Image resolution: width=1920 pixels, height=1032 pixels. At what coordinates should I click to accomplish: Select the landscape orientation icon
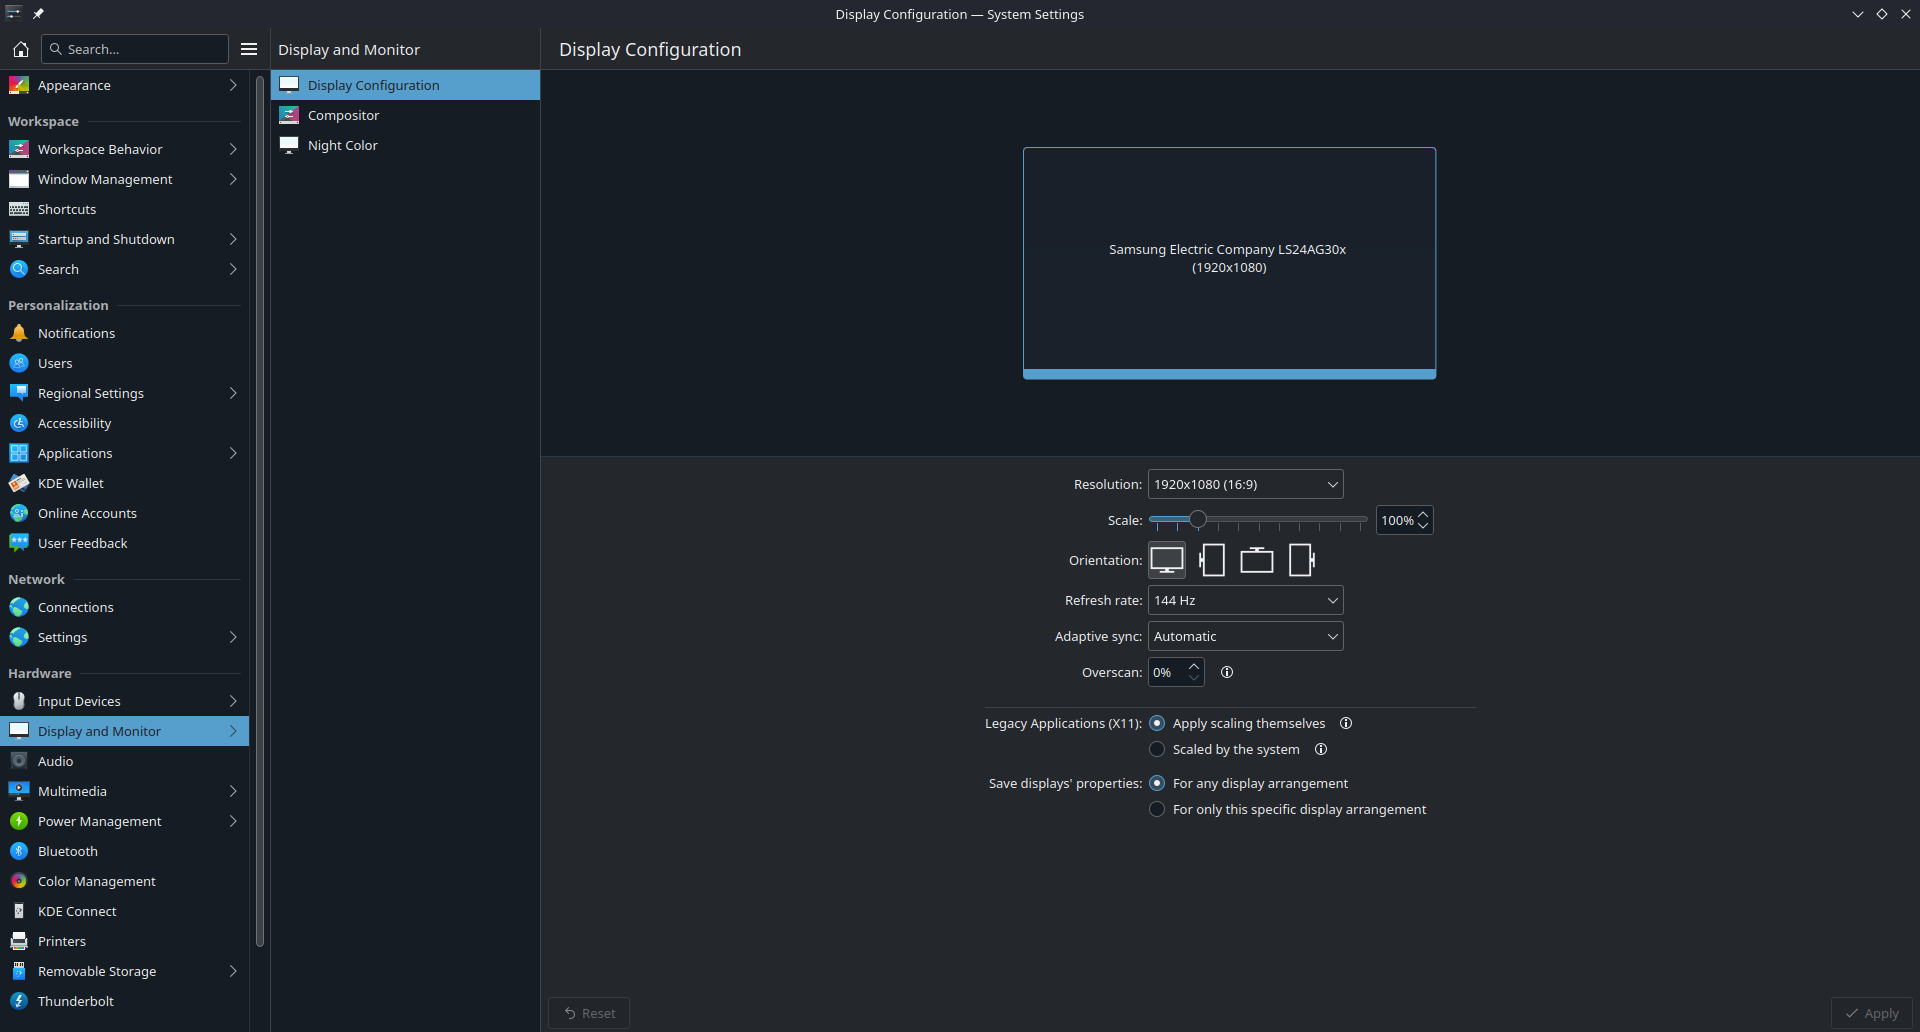[1167, 560]
